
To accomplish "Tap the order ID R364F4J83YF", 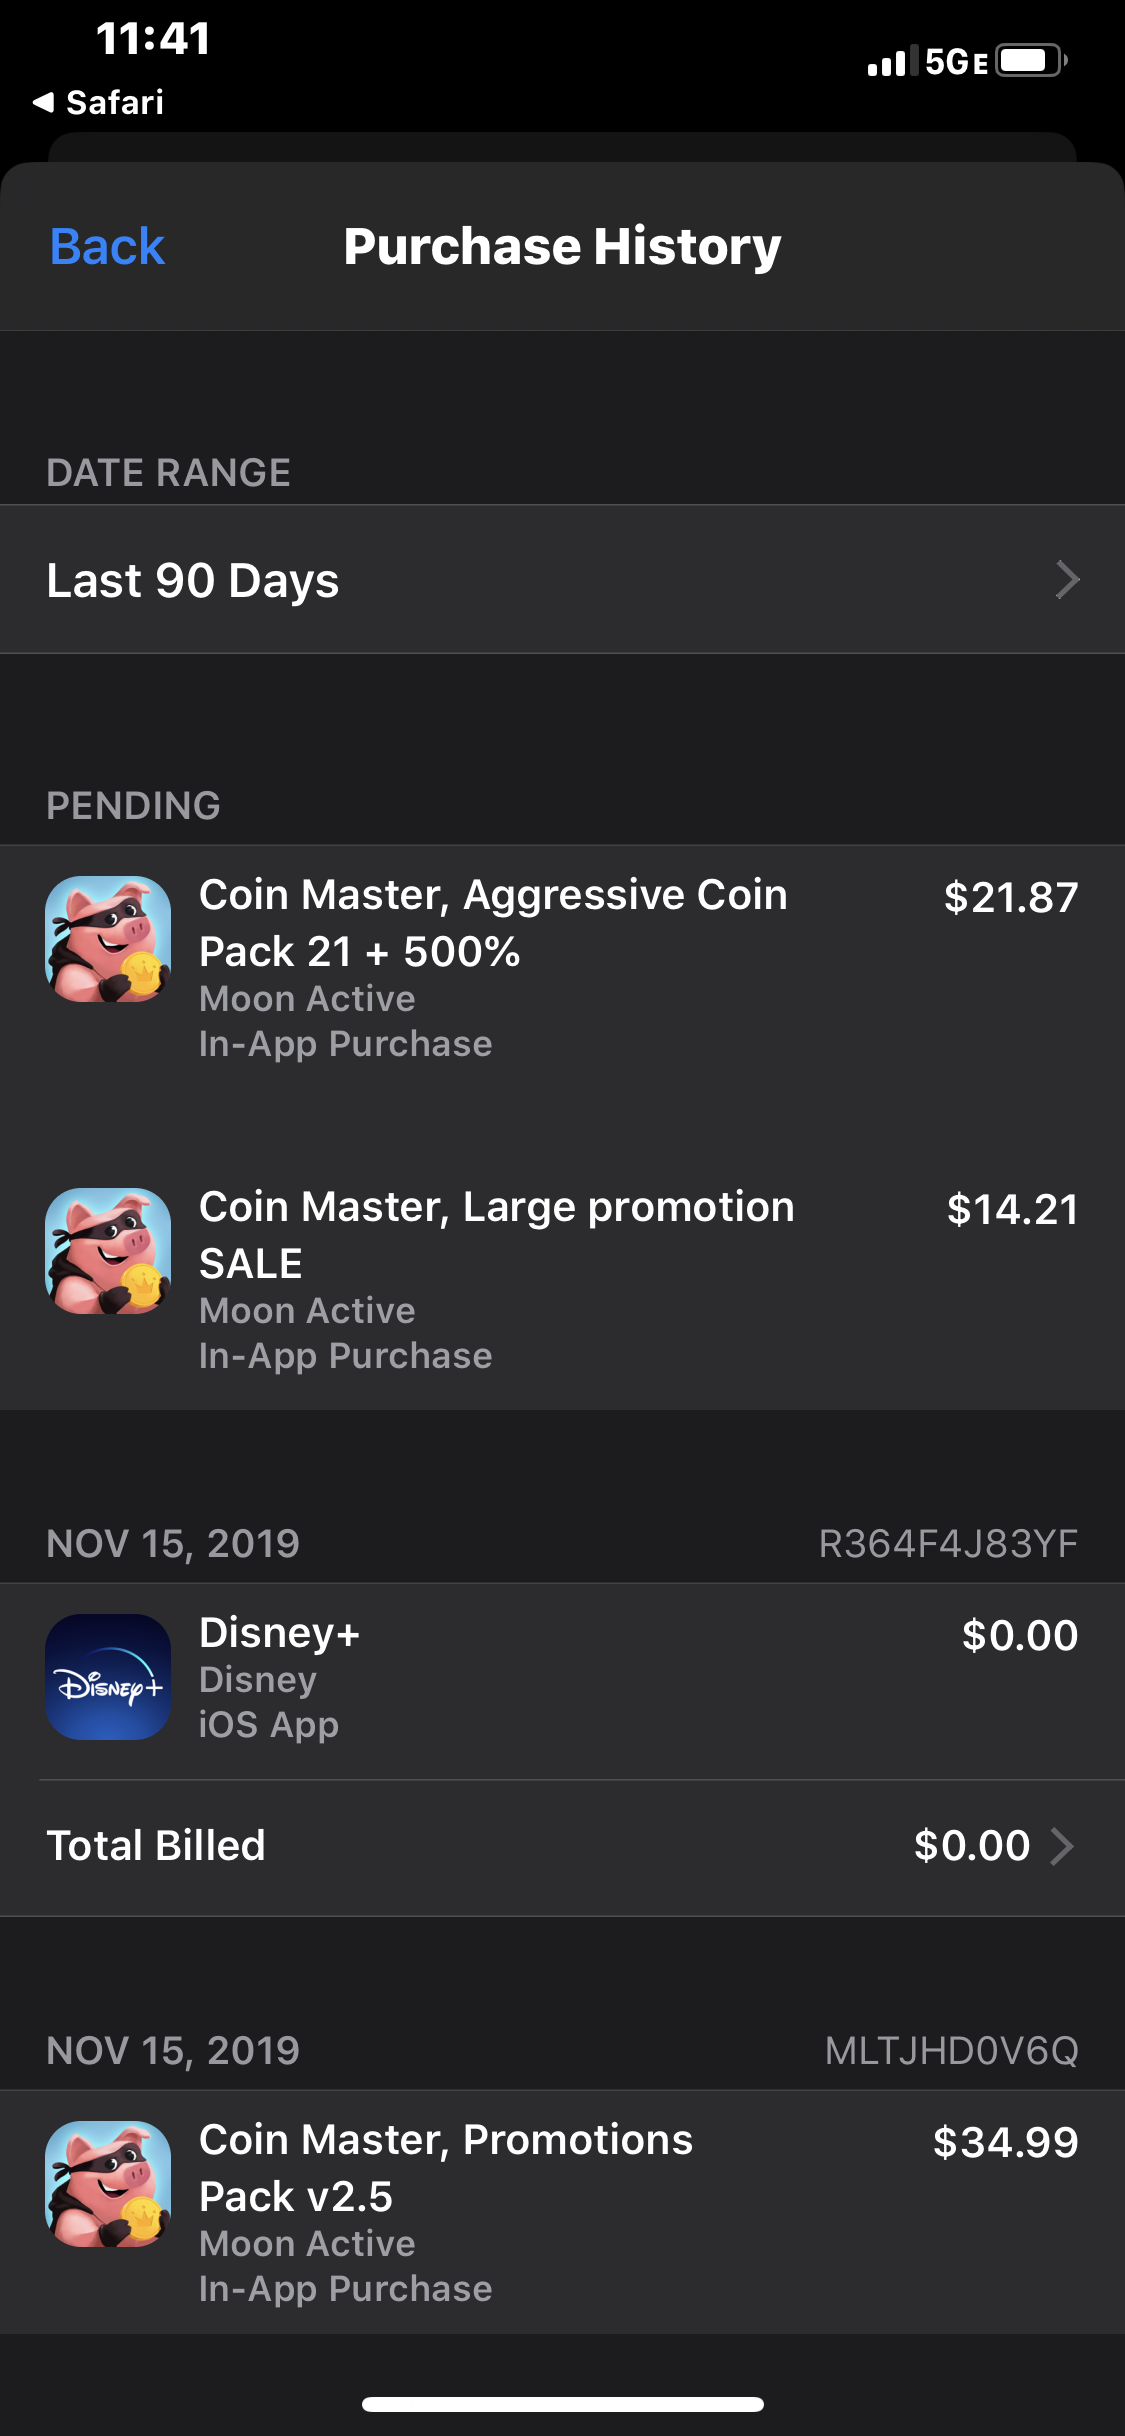I will [x=948, y=1544].
